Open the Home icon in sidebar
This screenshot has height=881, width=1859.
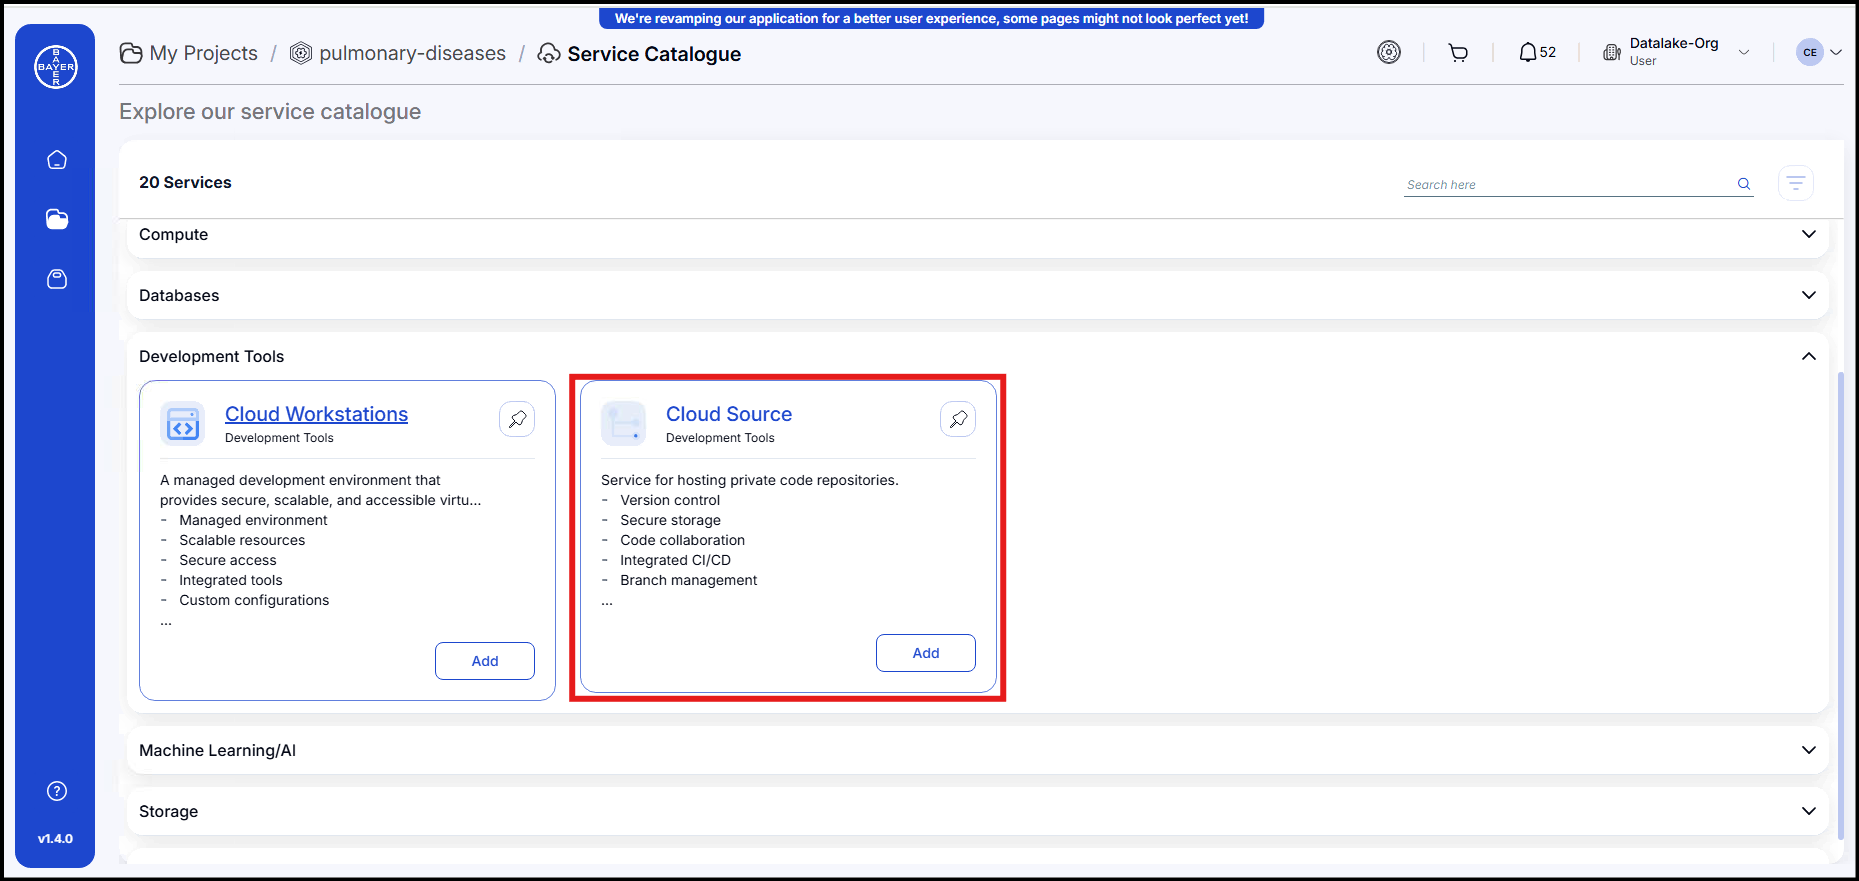click(57, 160)
